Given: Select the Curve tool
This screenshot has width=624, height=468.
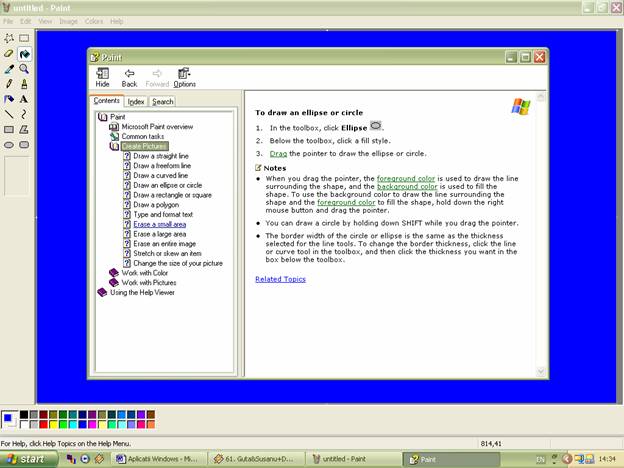Looking at the screenshot, I should pos(24,115).
